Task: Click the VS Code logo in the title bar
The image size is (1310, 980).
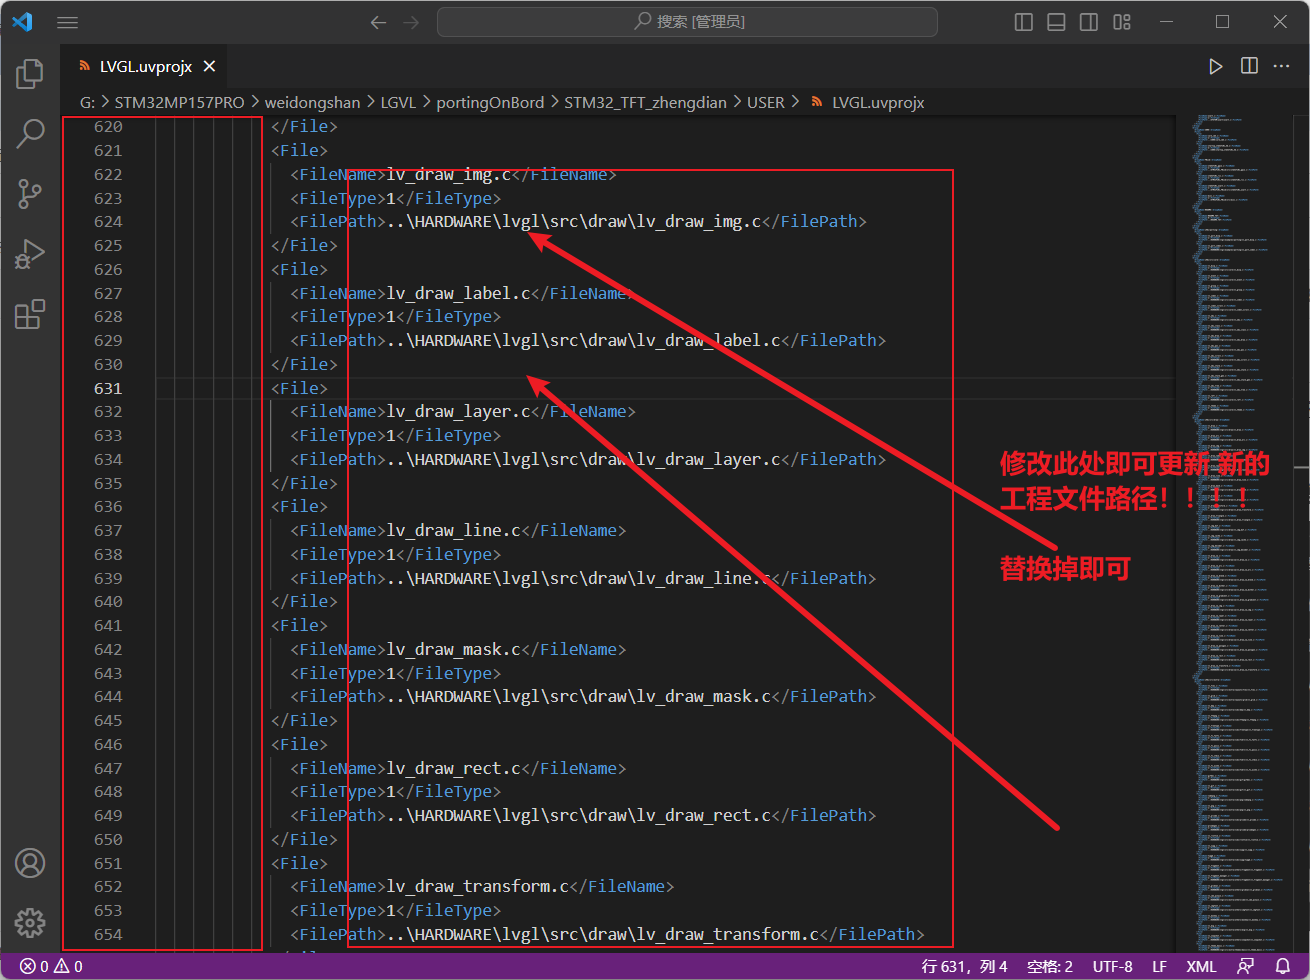Action: [22, 22]
